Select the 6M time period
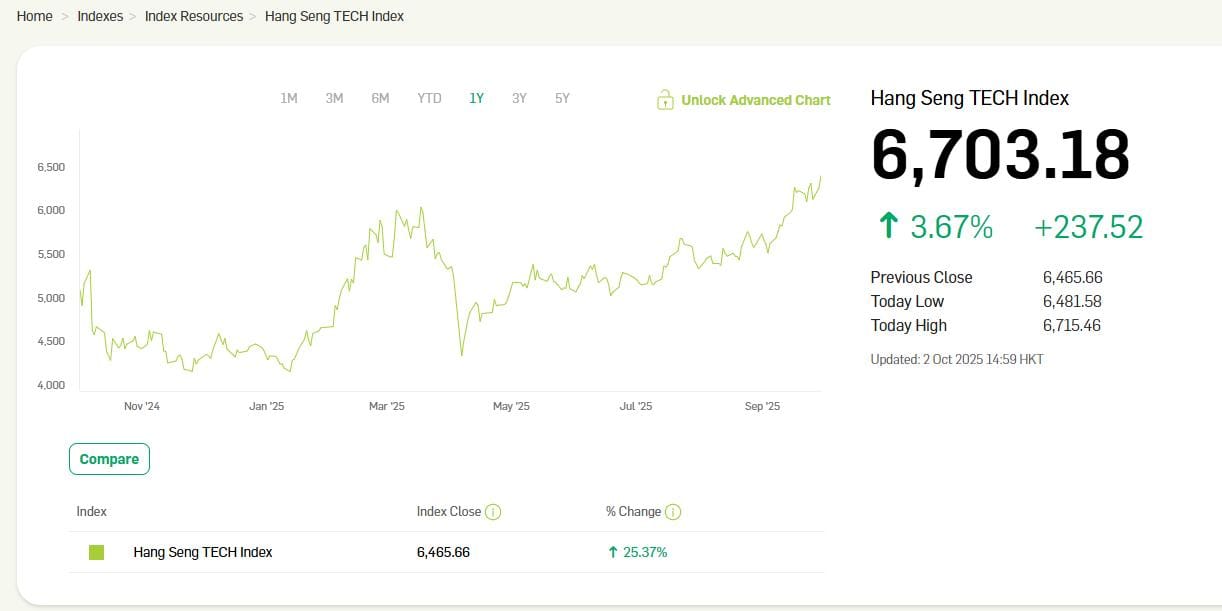 pos(380,98)
